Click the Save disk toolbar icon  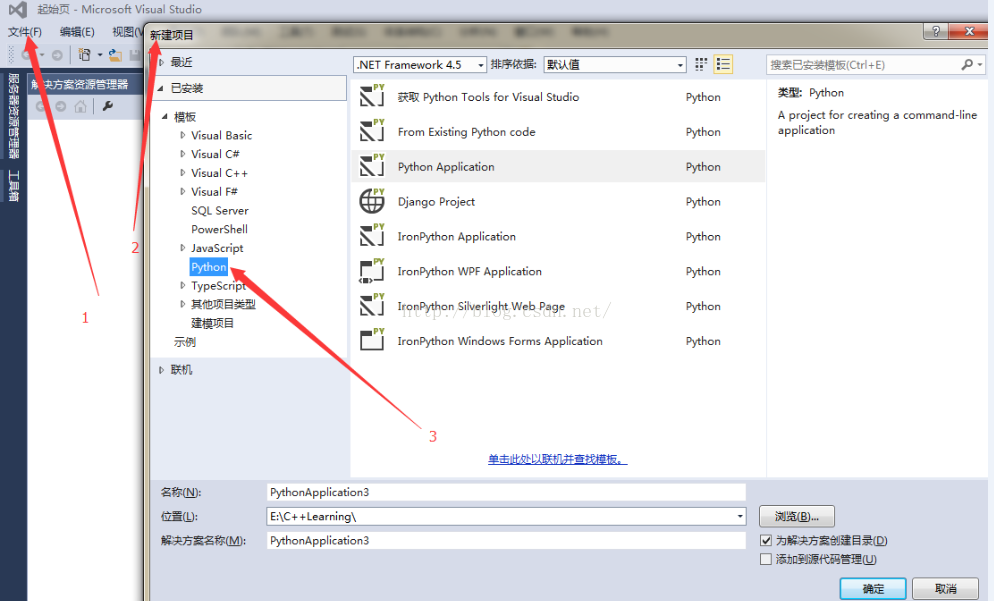(134, 55)
